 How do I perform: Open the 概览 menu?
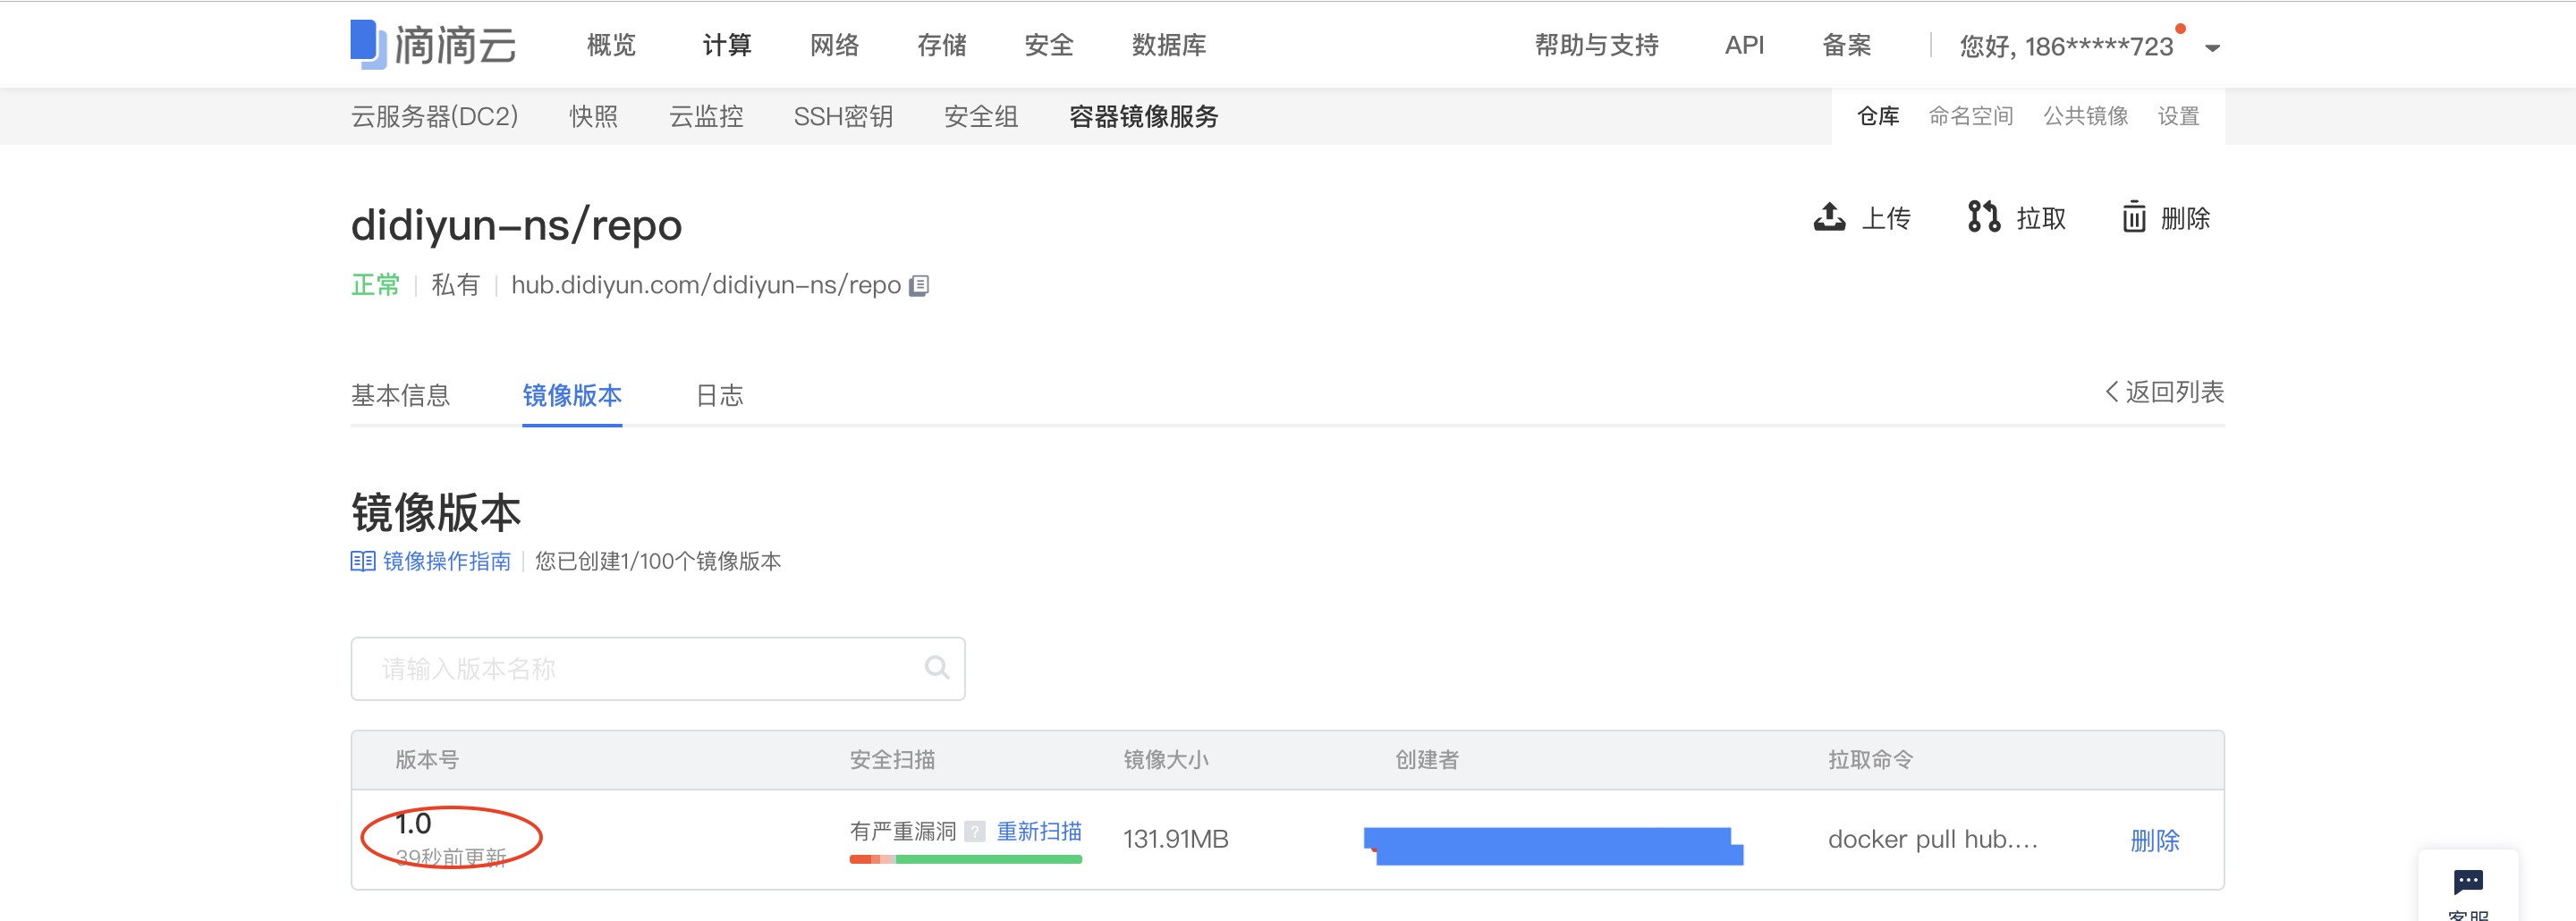pos(611,45)
